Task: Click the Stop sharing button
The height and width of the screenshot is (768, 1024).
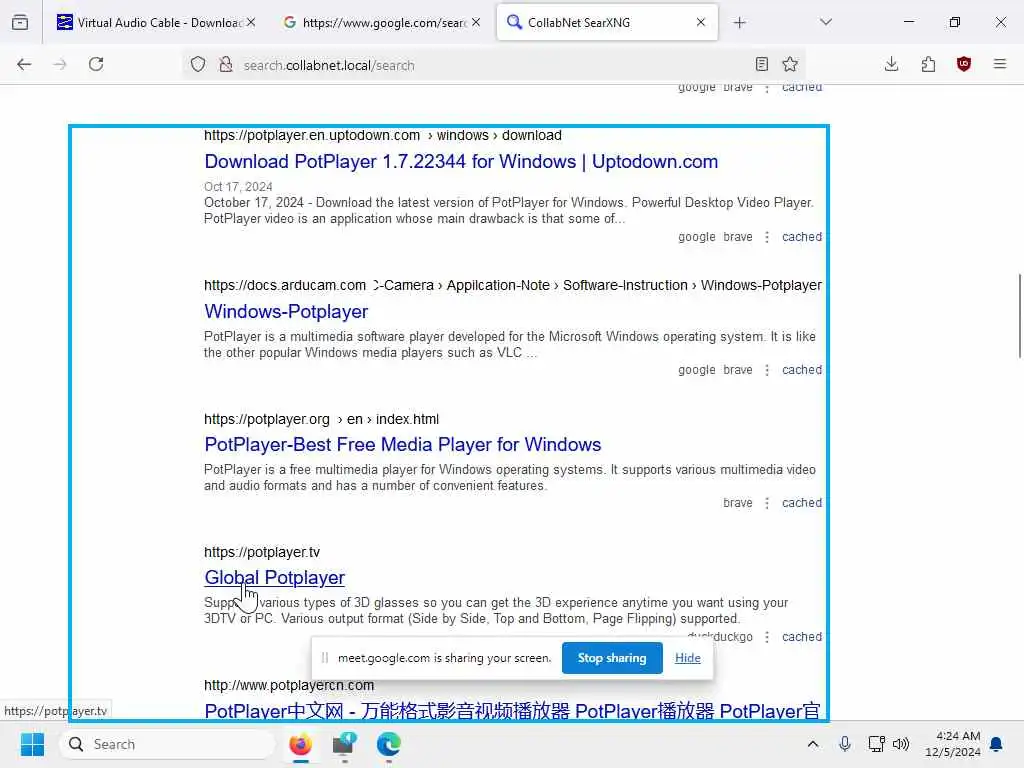Action: click(612, 658)
